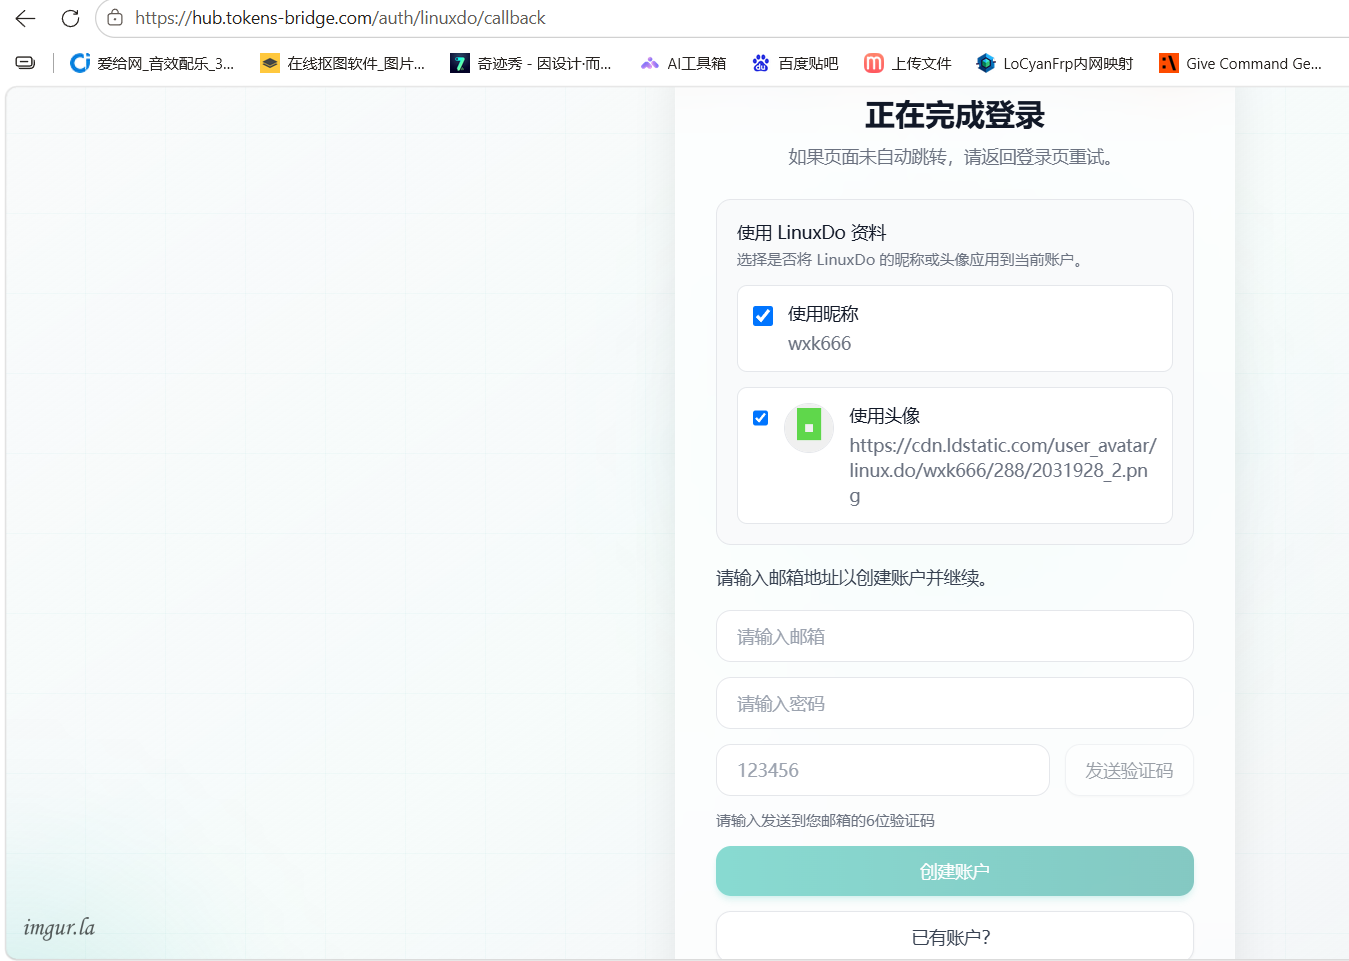Click the address bar URL text
Image resolution: width=1349 pixels, height=961 pixels.
pos(340,18)
